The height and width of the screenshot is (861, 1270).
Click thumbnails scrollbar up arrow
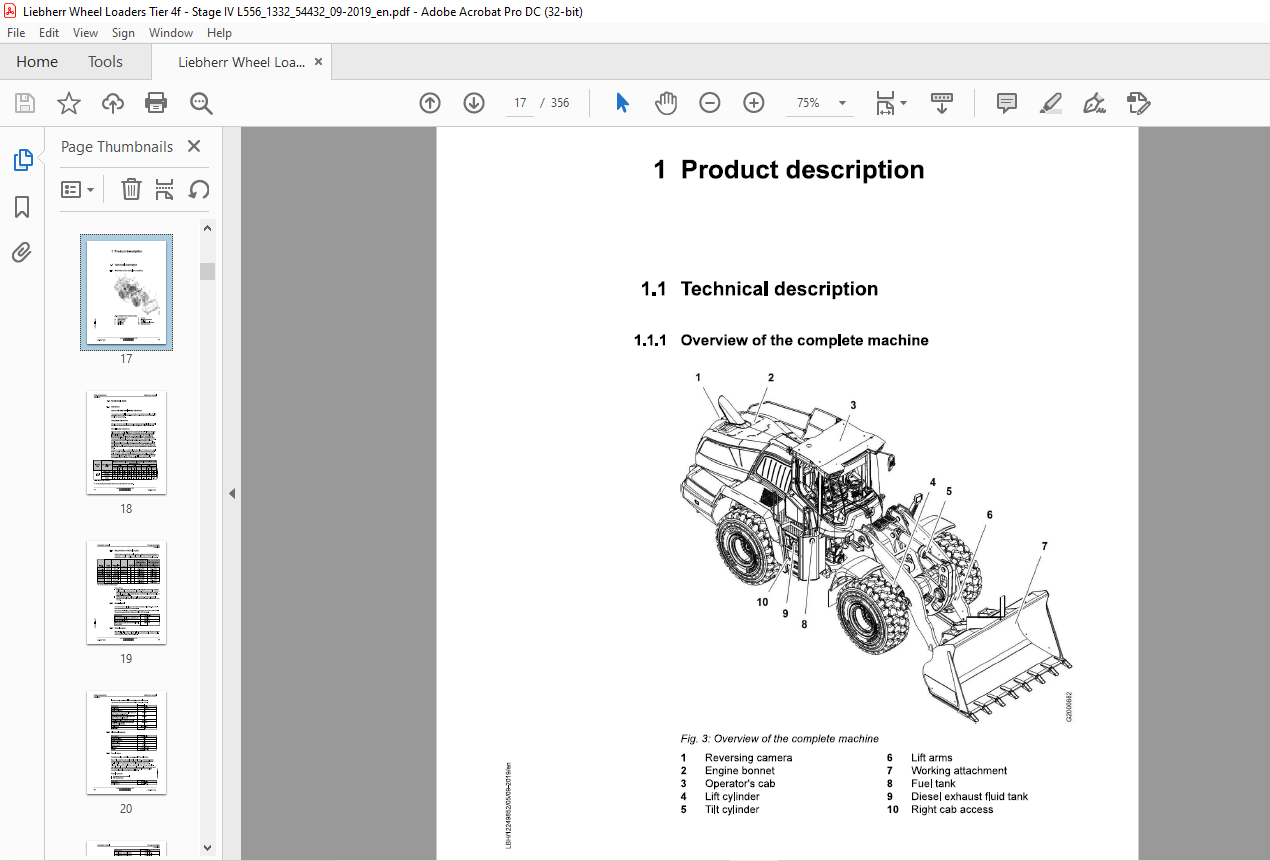tap(207, 228)
